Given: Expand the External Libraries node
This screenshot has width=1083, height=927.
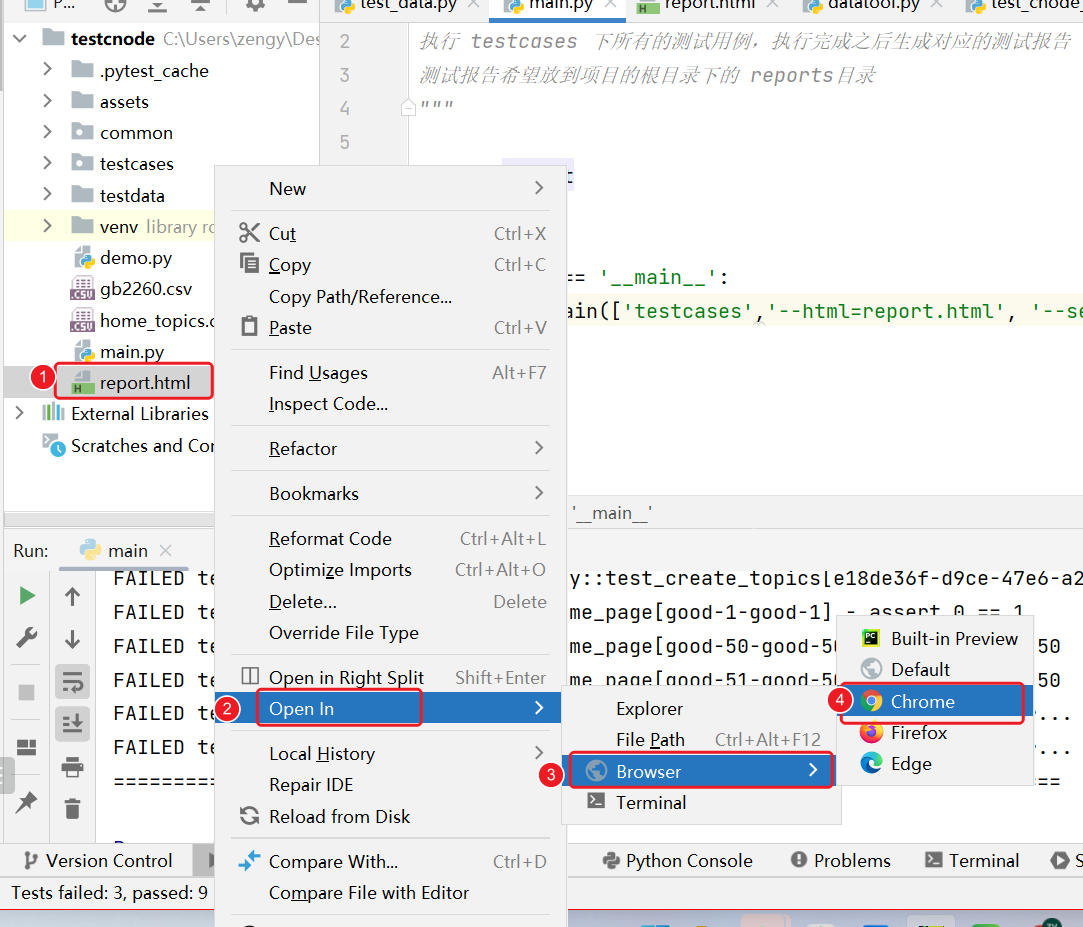Looking at the screenshot, I should point(19,413).
